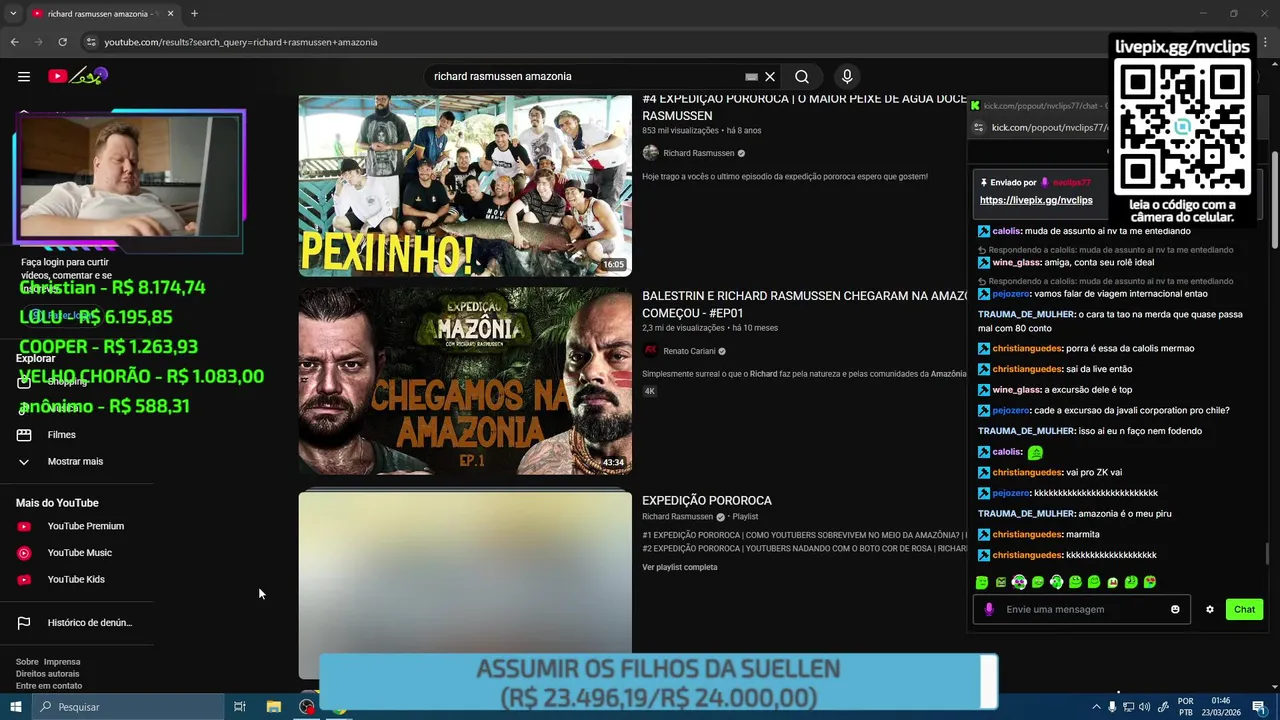Open the emoji picker in chat input
Image resolution: width=1280 pixels, height=720 pixels.
[x=1175, y=609]
